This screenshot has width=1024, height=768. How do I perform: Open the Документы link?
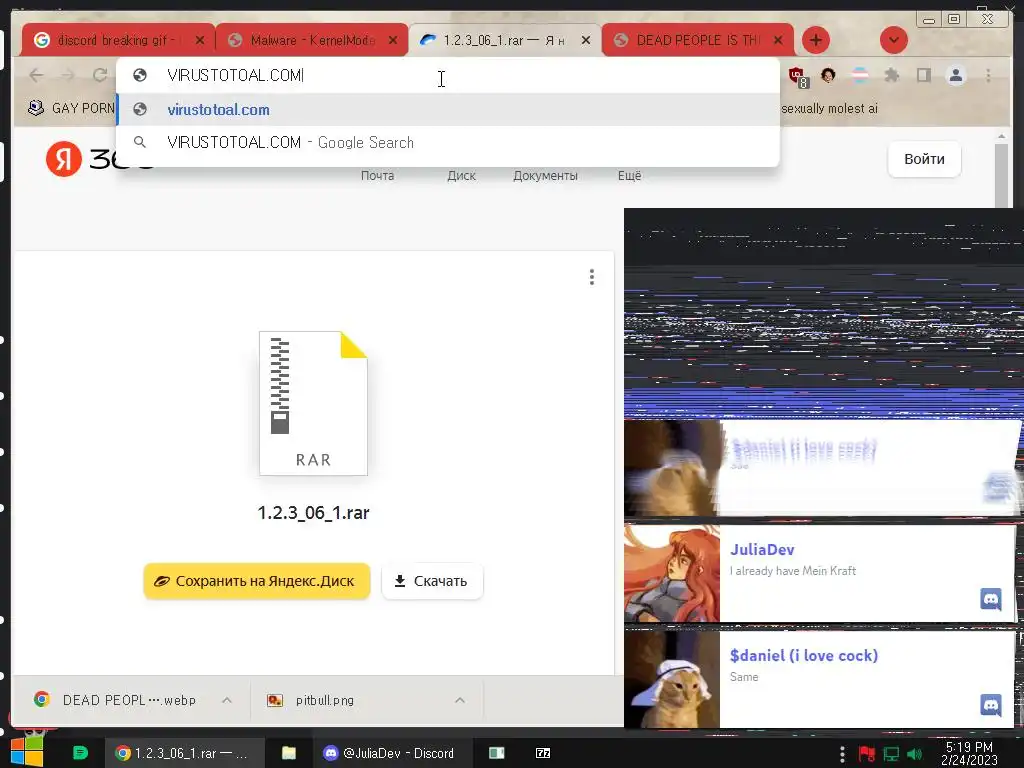tap(545, 176)
